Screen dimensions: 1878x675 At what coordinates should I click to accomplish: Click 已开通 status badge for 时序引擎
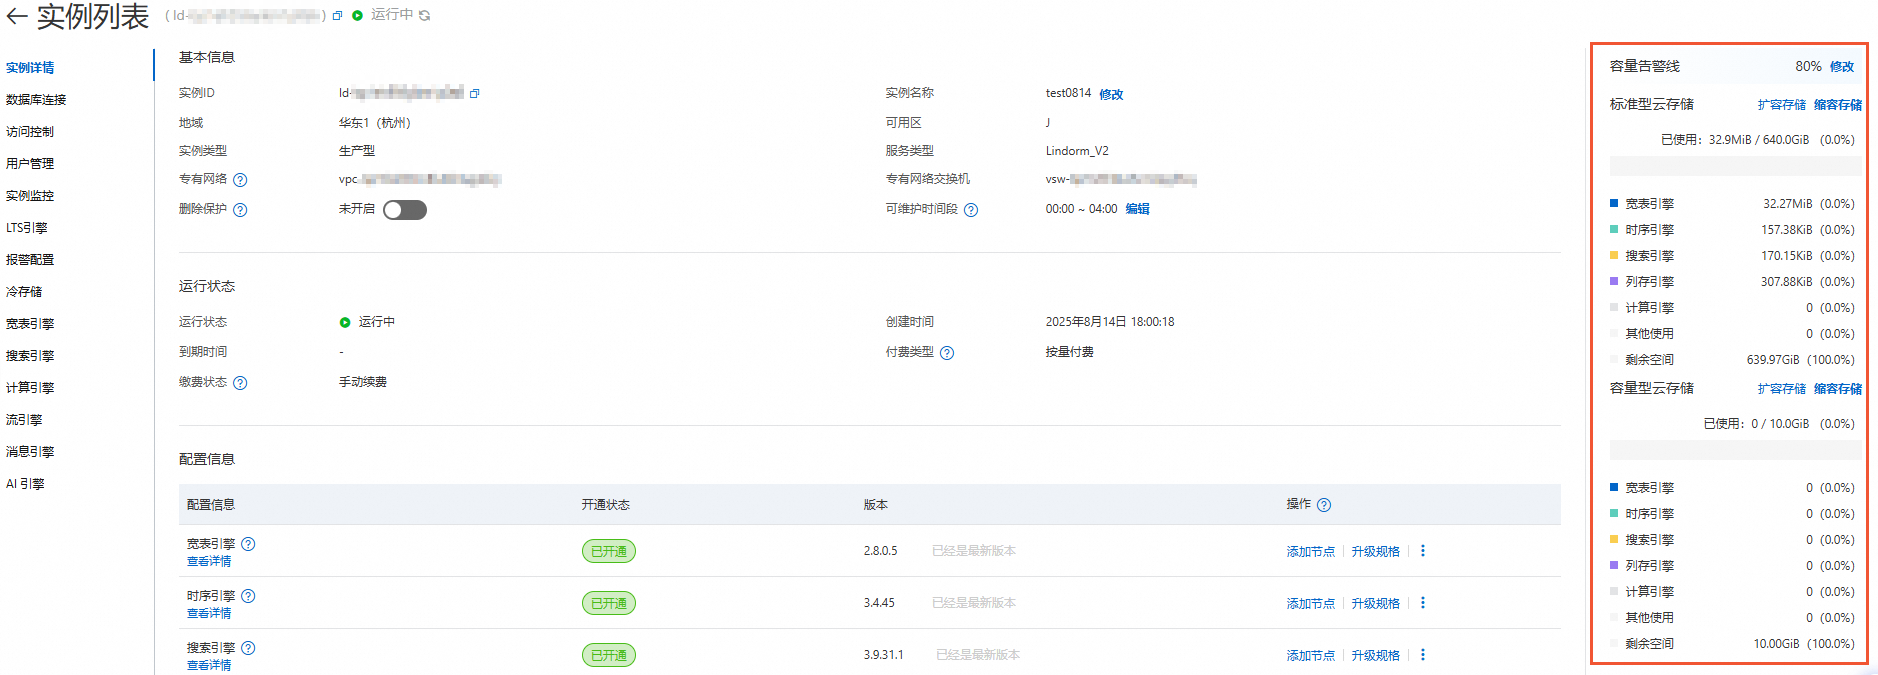[609, 603]
